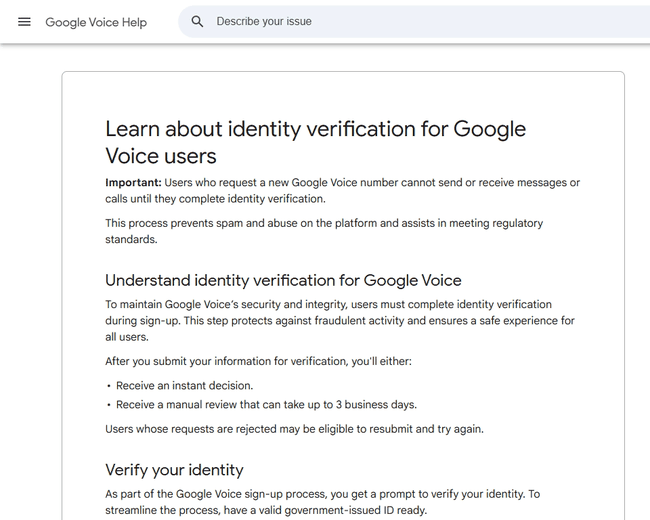Click the paragraph 'This process prevents spam and abuse'
The image size is (650, 520).
click(324, 231)
